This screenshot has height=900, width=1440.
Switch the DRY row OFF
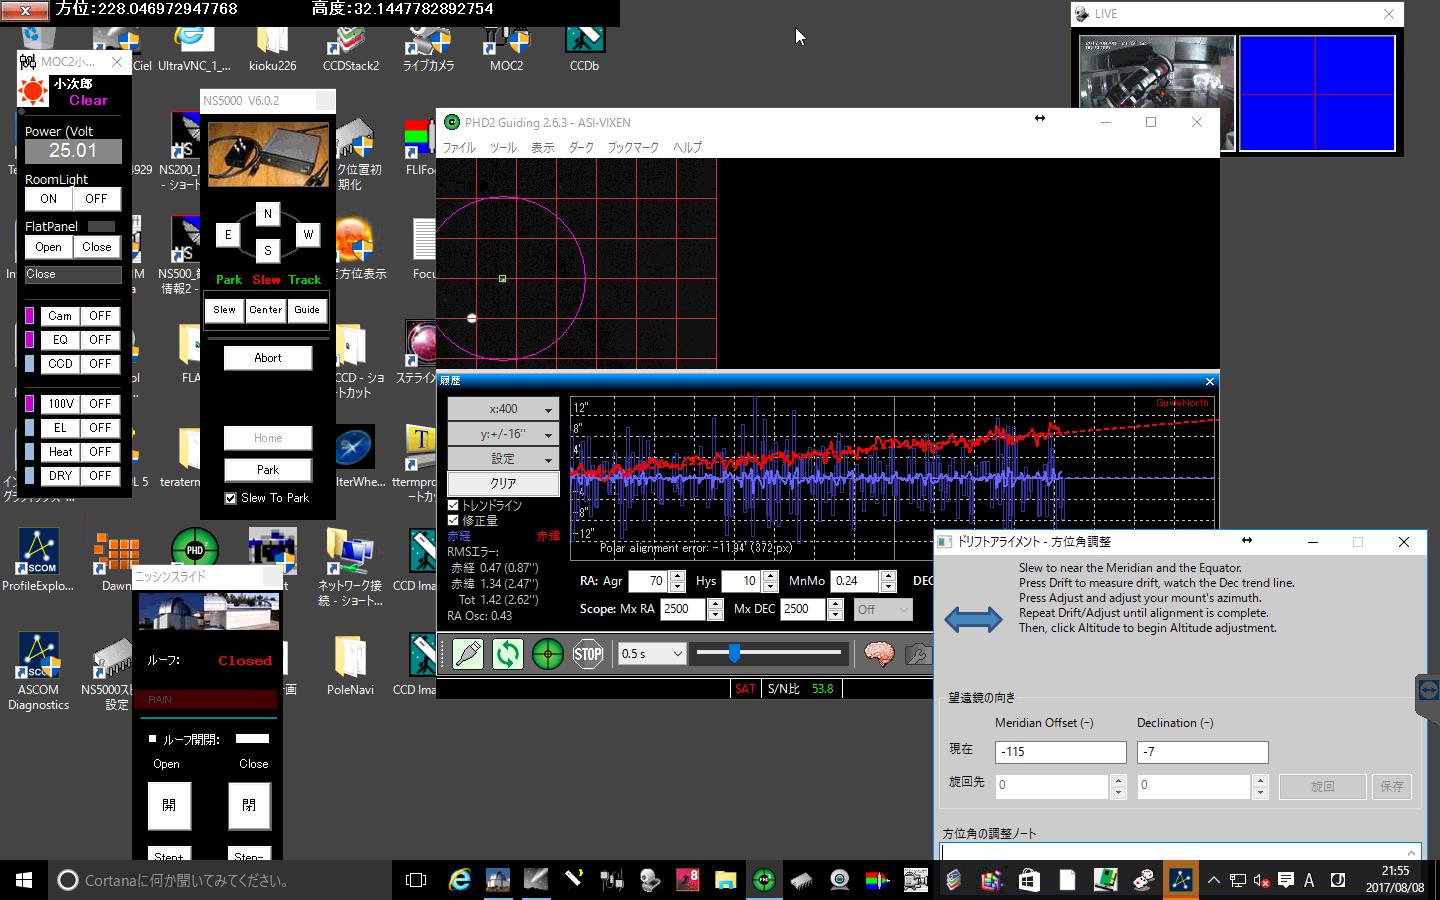[x=100, y=476]
